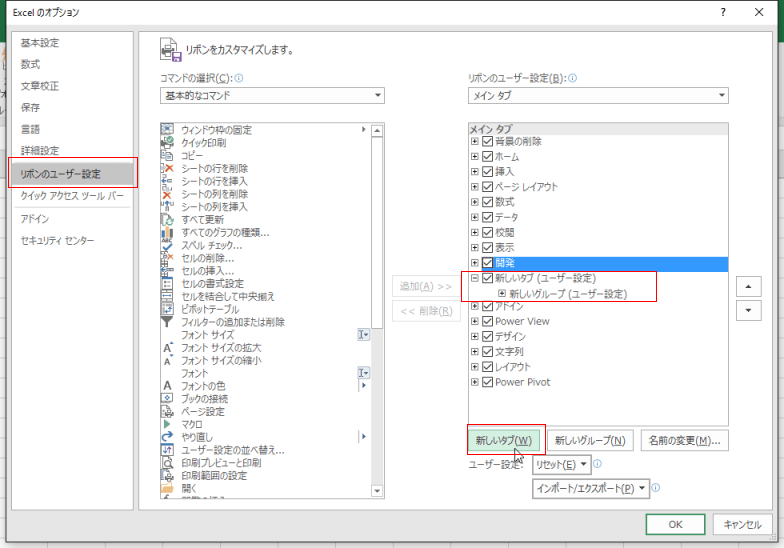Image resolution: width=784 pixels, height=548 pixels.
Task: Click the Insert Cells (セルの挿入) icon
Action: pyautogui.click(x=167, y=271)
